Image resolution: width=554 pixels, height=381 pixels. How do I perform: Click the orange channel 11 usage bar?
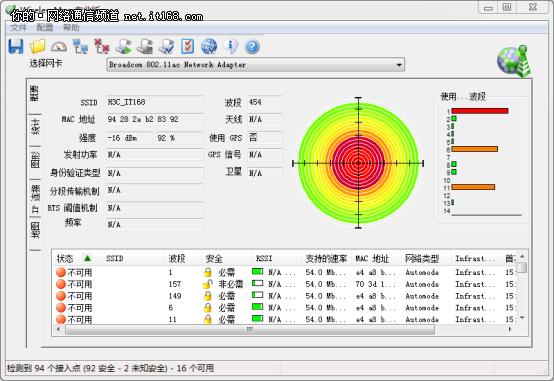(x=473, y=187)
